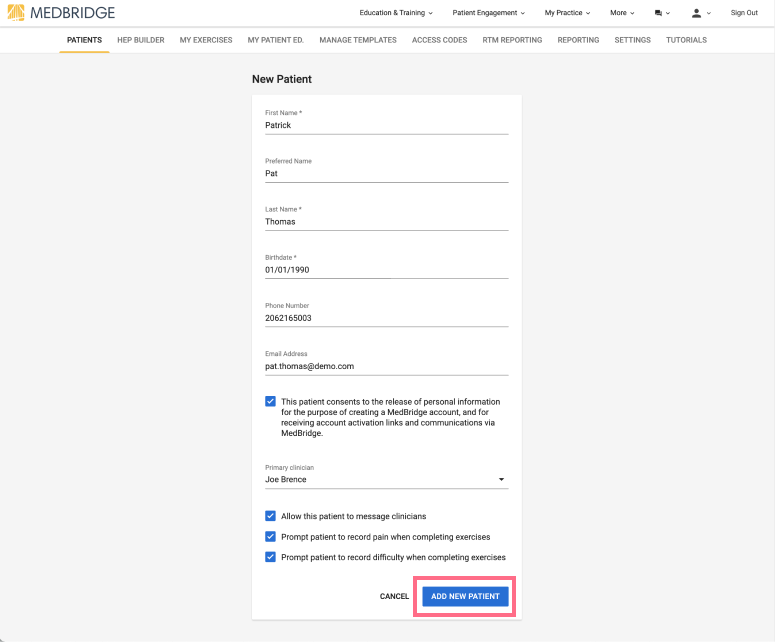Screen dimensions: 775x642
Task: Go to the Reporting tab
Action: [578, 40]
